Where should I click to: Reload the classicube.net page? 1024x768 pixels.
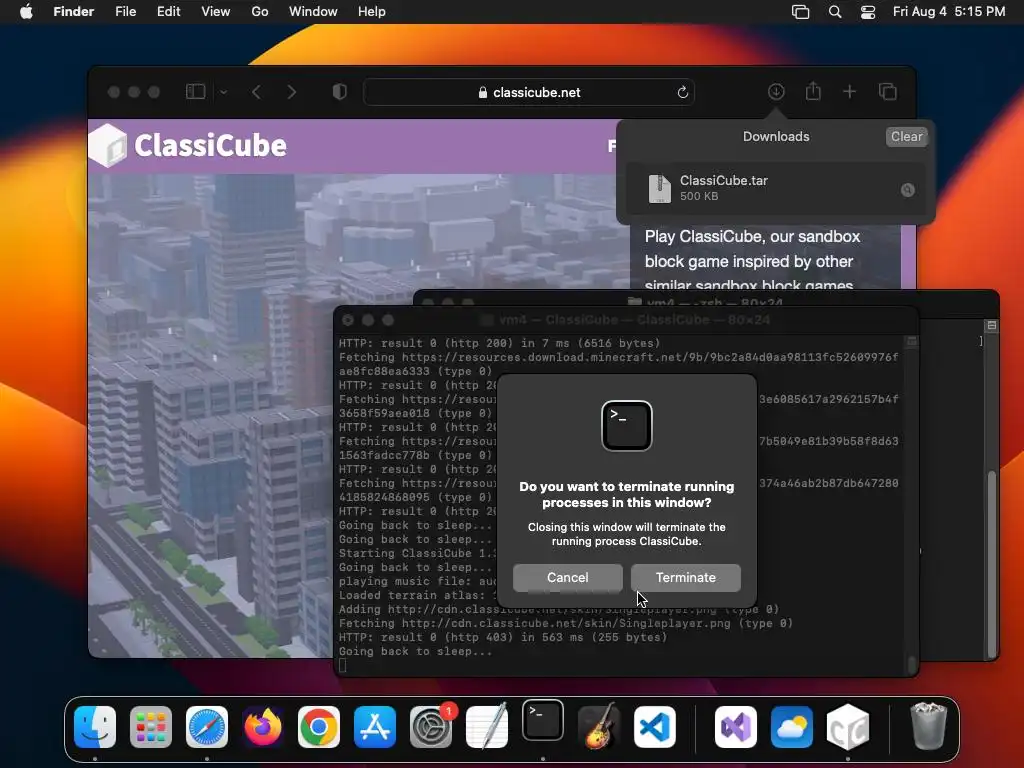click(x=682, y=92)
